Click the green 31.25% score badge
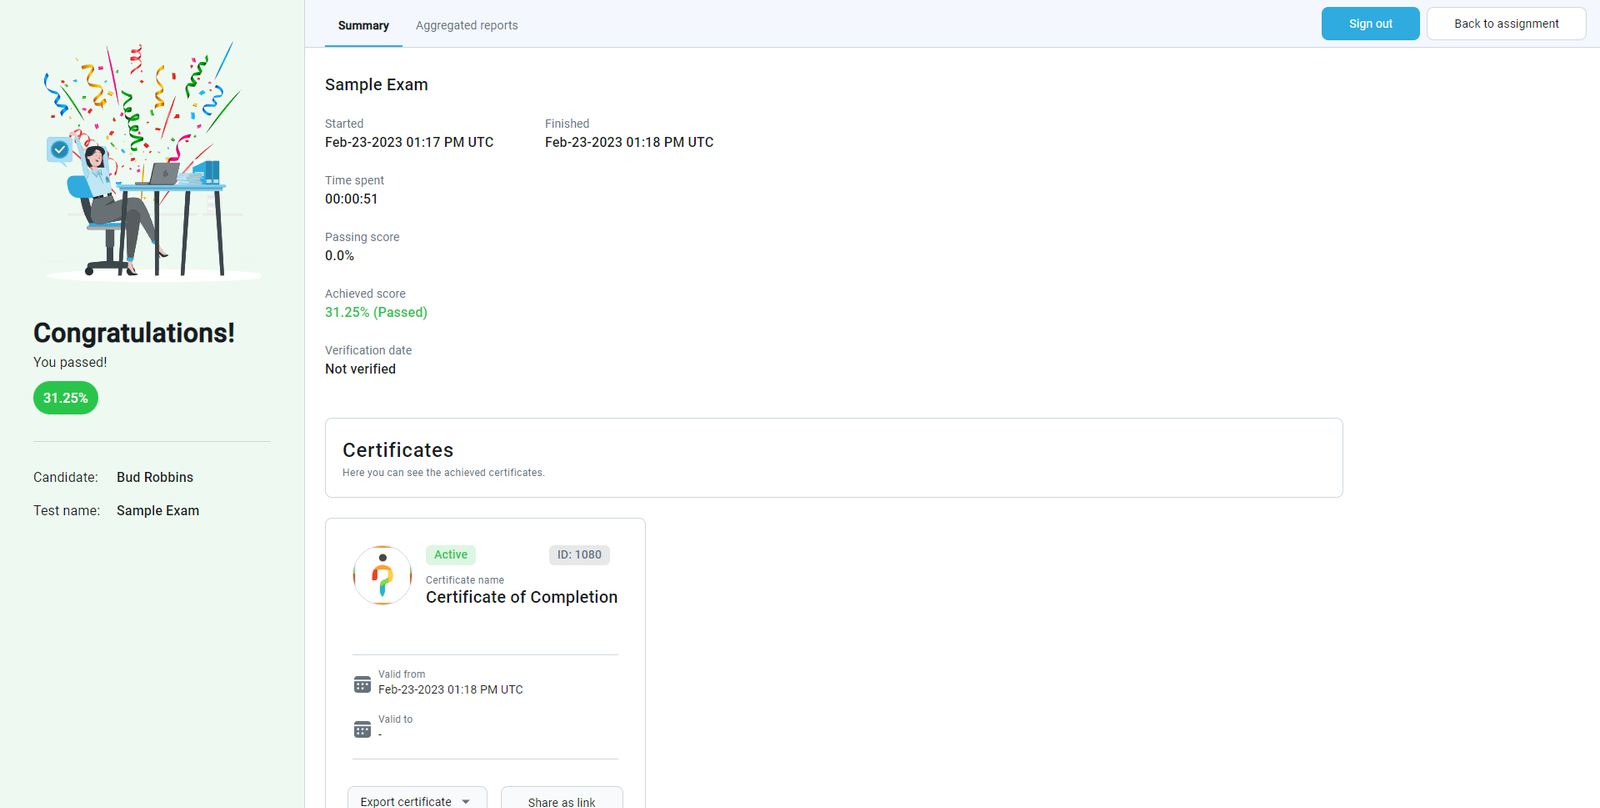This screenshot has width=1600, height=808. click(66, 398)
